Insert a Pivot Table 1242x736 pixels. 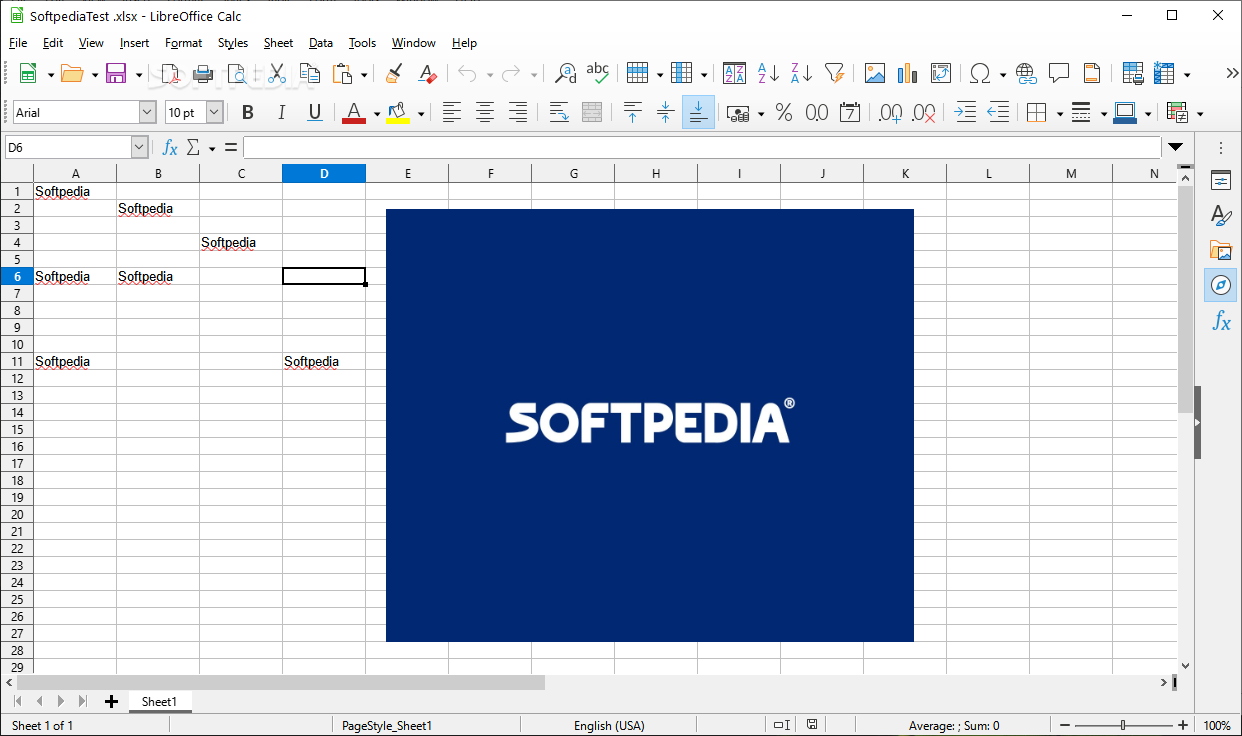point(941,73)
